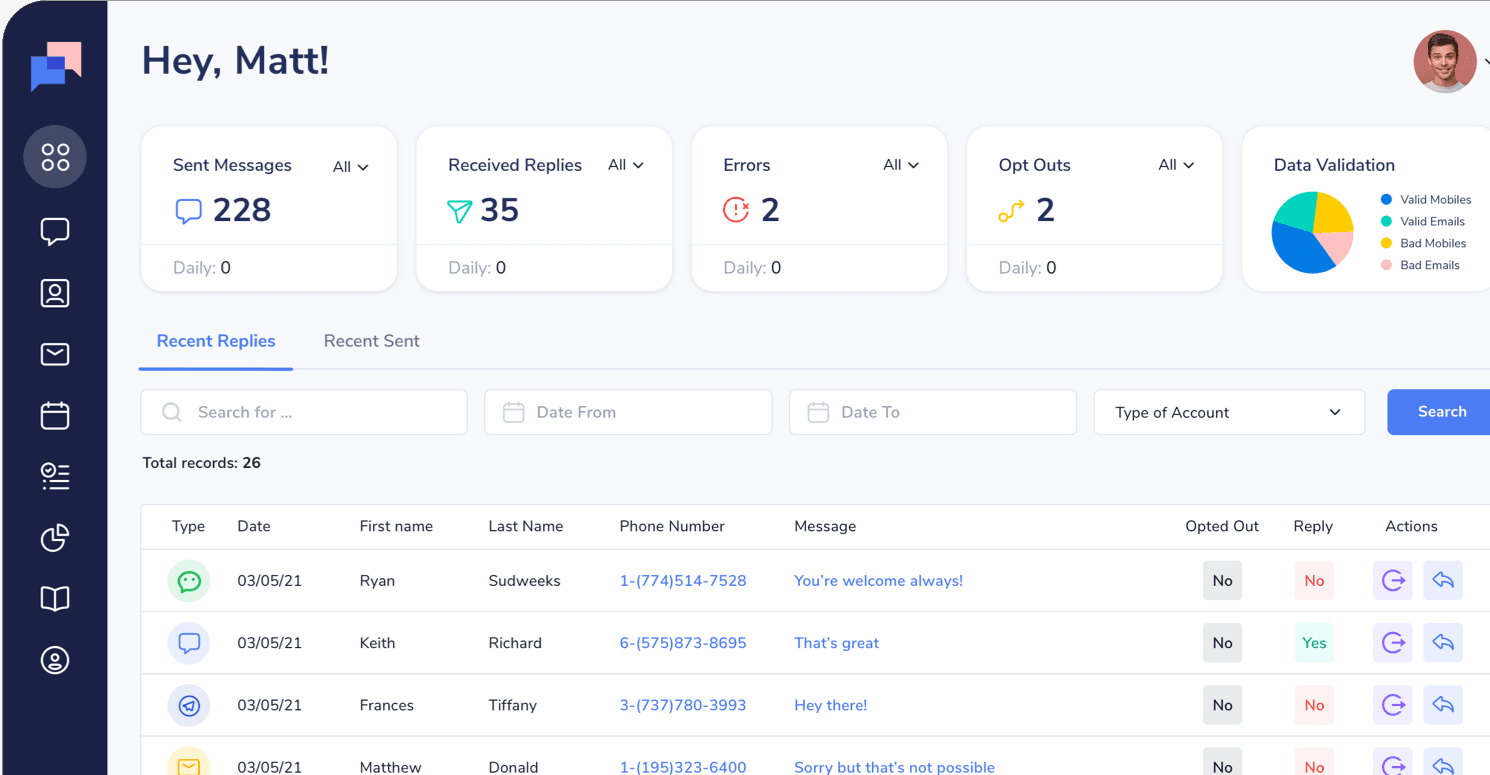The image size is (1490, 775).
Task: Toggle the Reply status on Frances's row
Action: tap(1313, 705)
